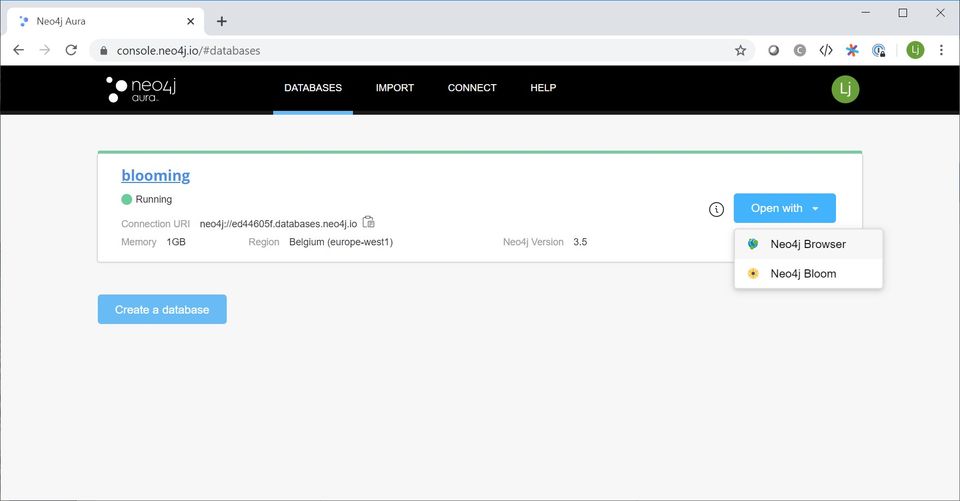The image size is (960, 501).
Task: Open the blooming database link
Action: (156, 176)
